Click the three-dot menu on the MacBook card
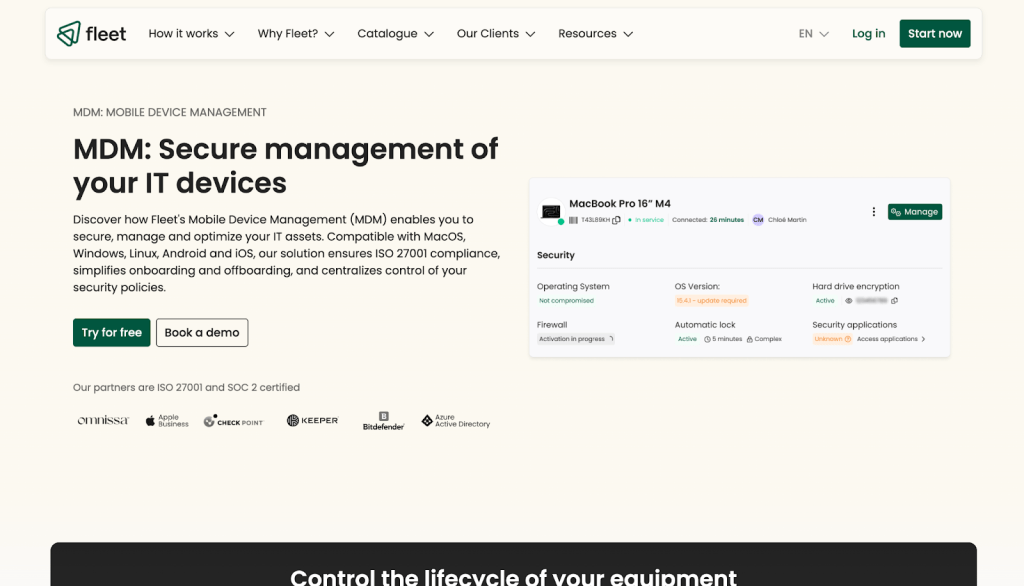The height and width of the screenshot is (586, 1024). 873,212
